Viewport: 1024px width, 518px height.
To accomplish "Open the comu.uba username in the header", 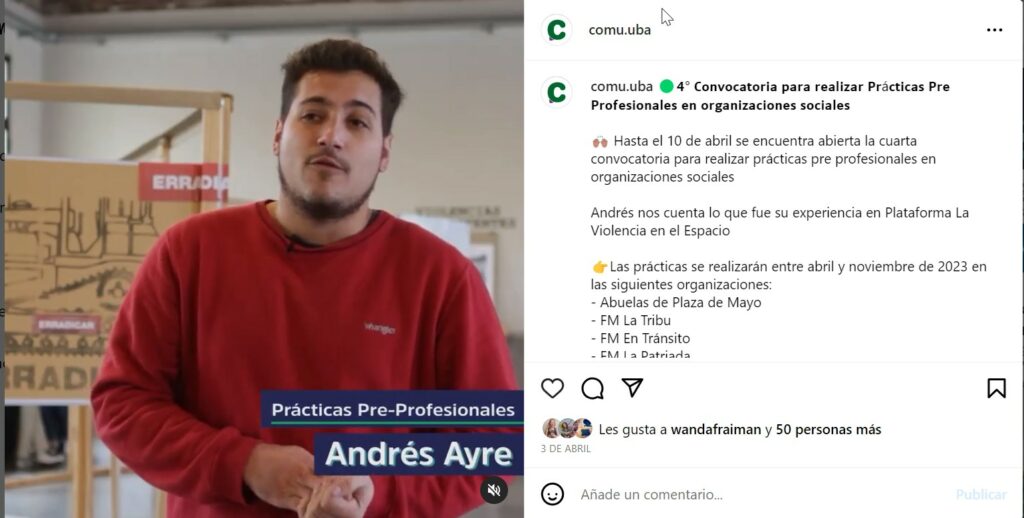I will 620,30.
